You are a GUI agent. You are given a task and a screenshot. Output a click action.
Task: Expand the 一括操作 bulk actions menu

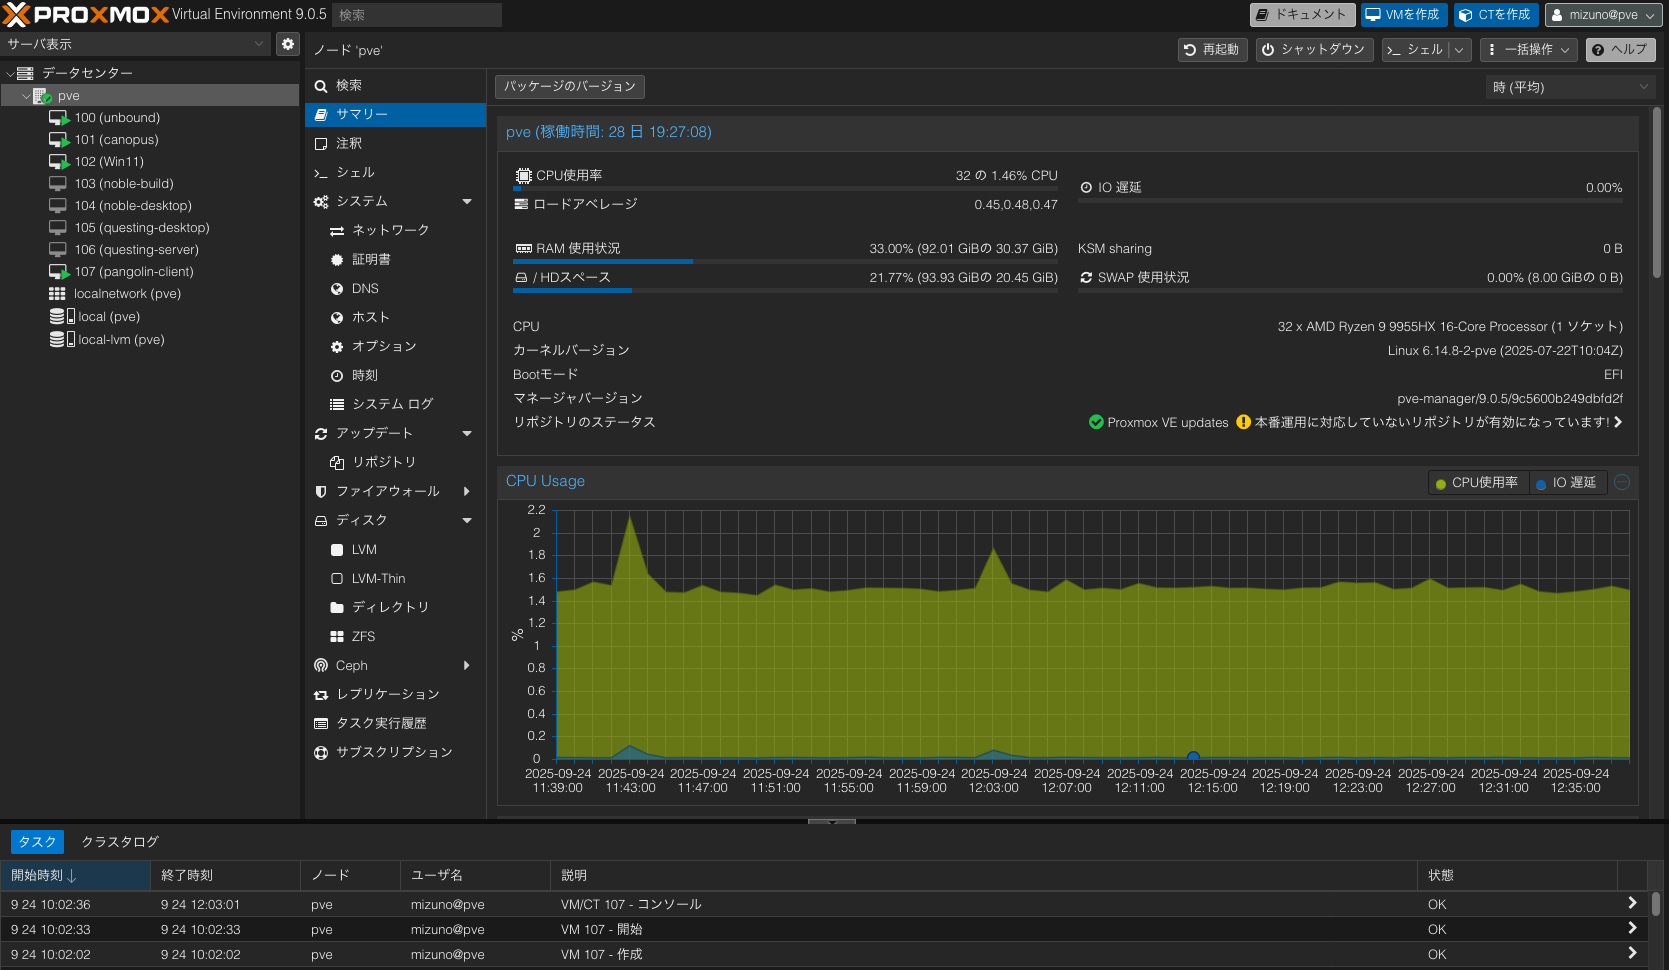(1528, 50)
